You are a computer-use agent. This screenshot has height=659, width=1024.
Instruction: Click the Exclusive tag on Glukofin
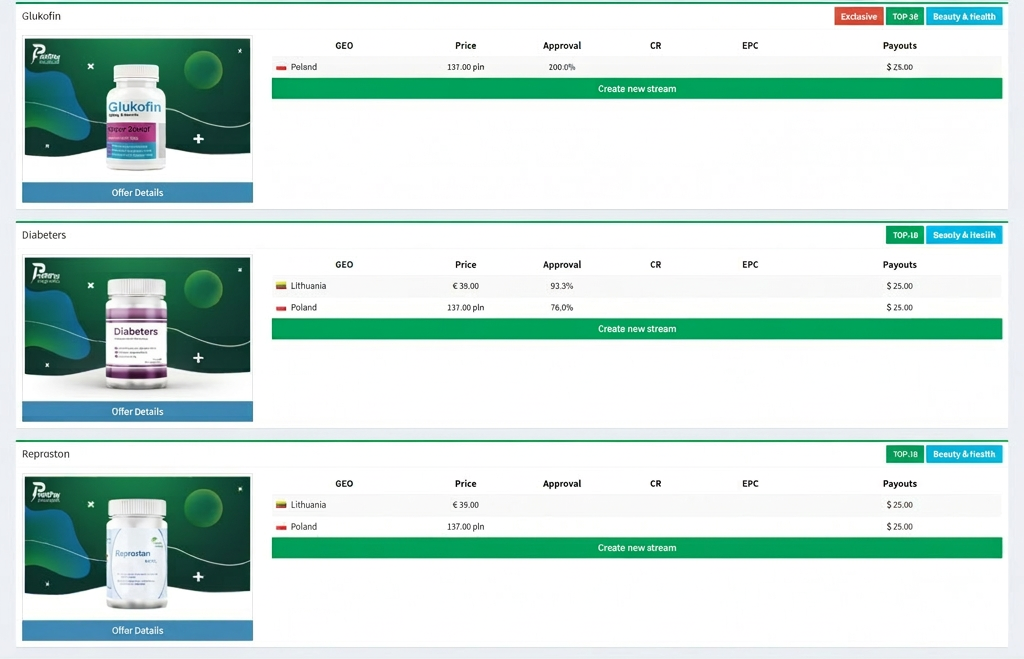click(x=858, y=16)
